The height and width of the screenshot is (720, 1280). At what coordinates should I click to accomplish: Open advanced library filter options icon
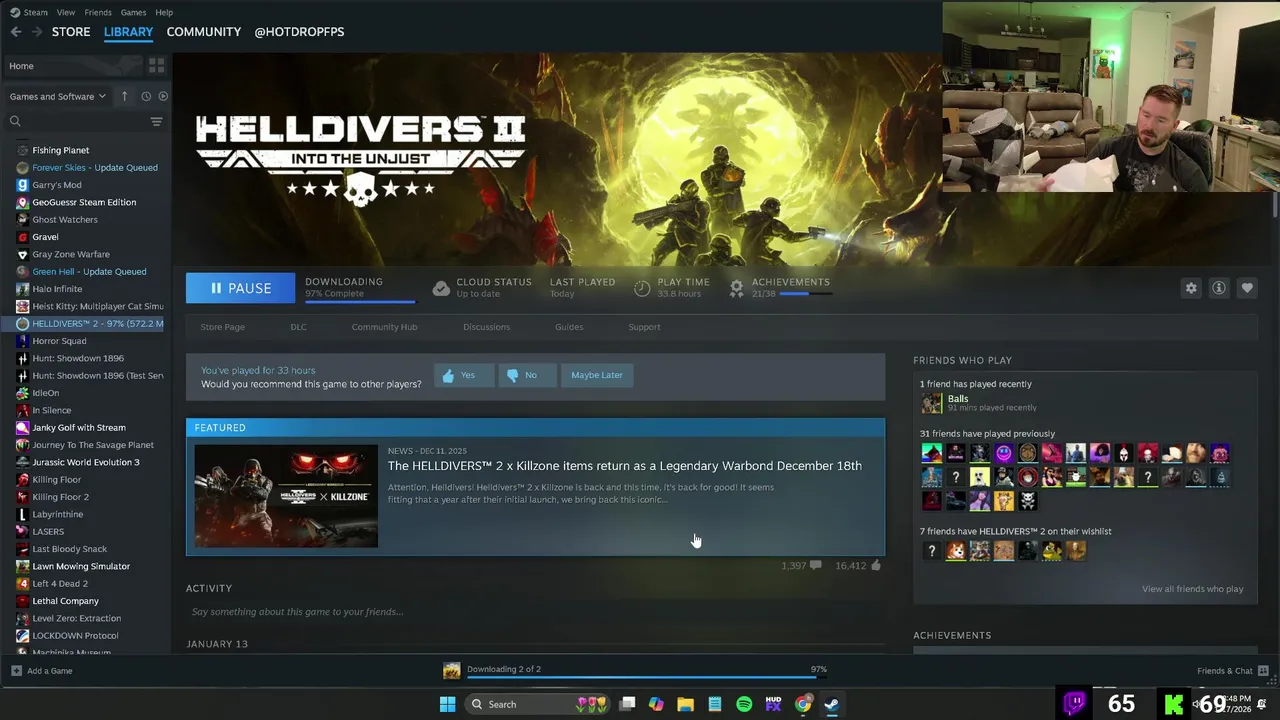coord(156,121)
